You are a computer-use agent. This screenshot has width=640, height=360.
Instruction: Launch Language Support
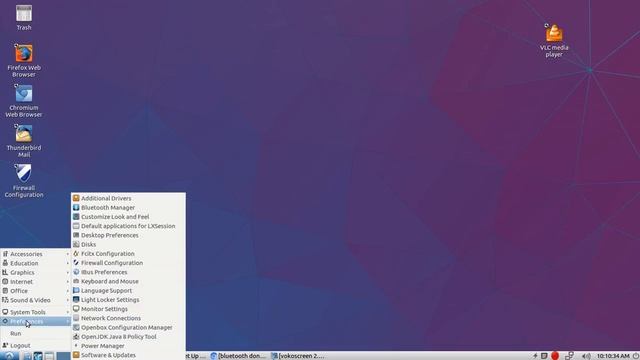pyautogui.click(x=128, y=291)
